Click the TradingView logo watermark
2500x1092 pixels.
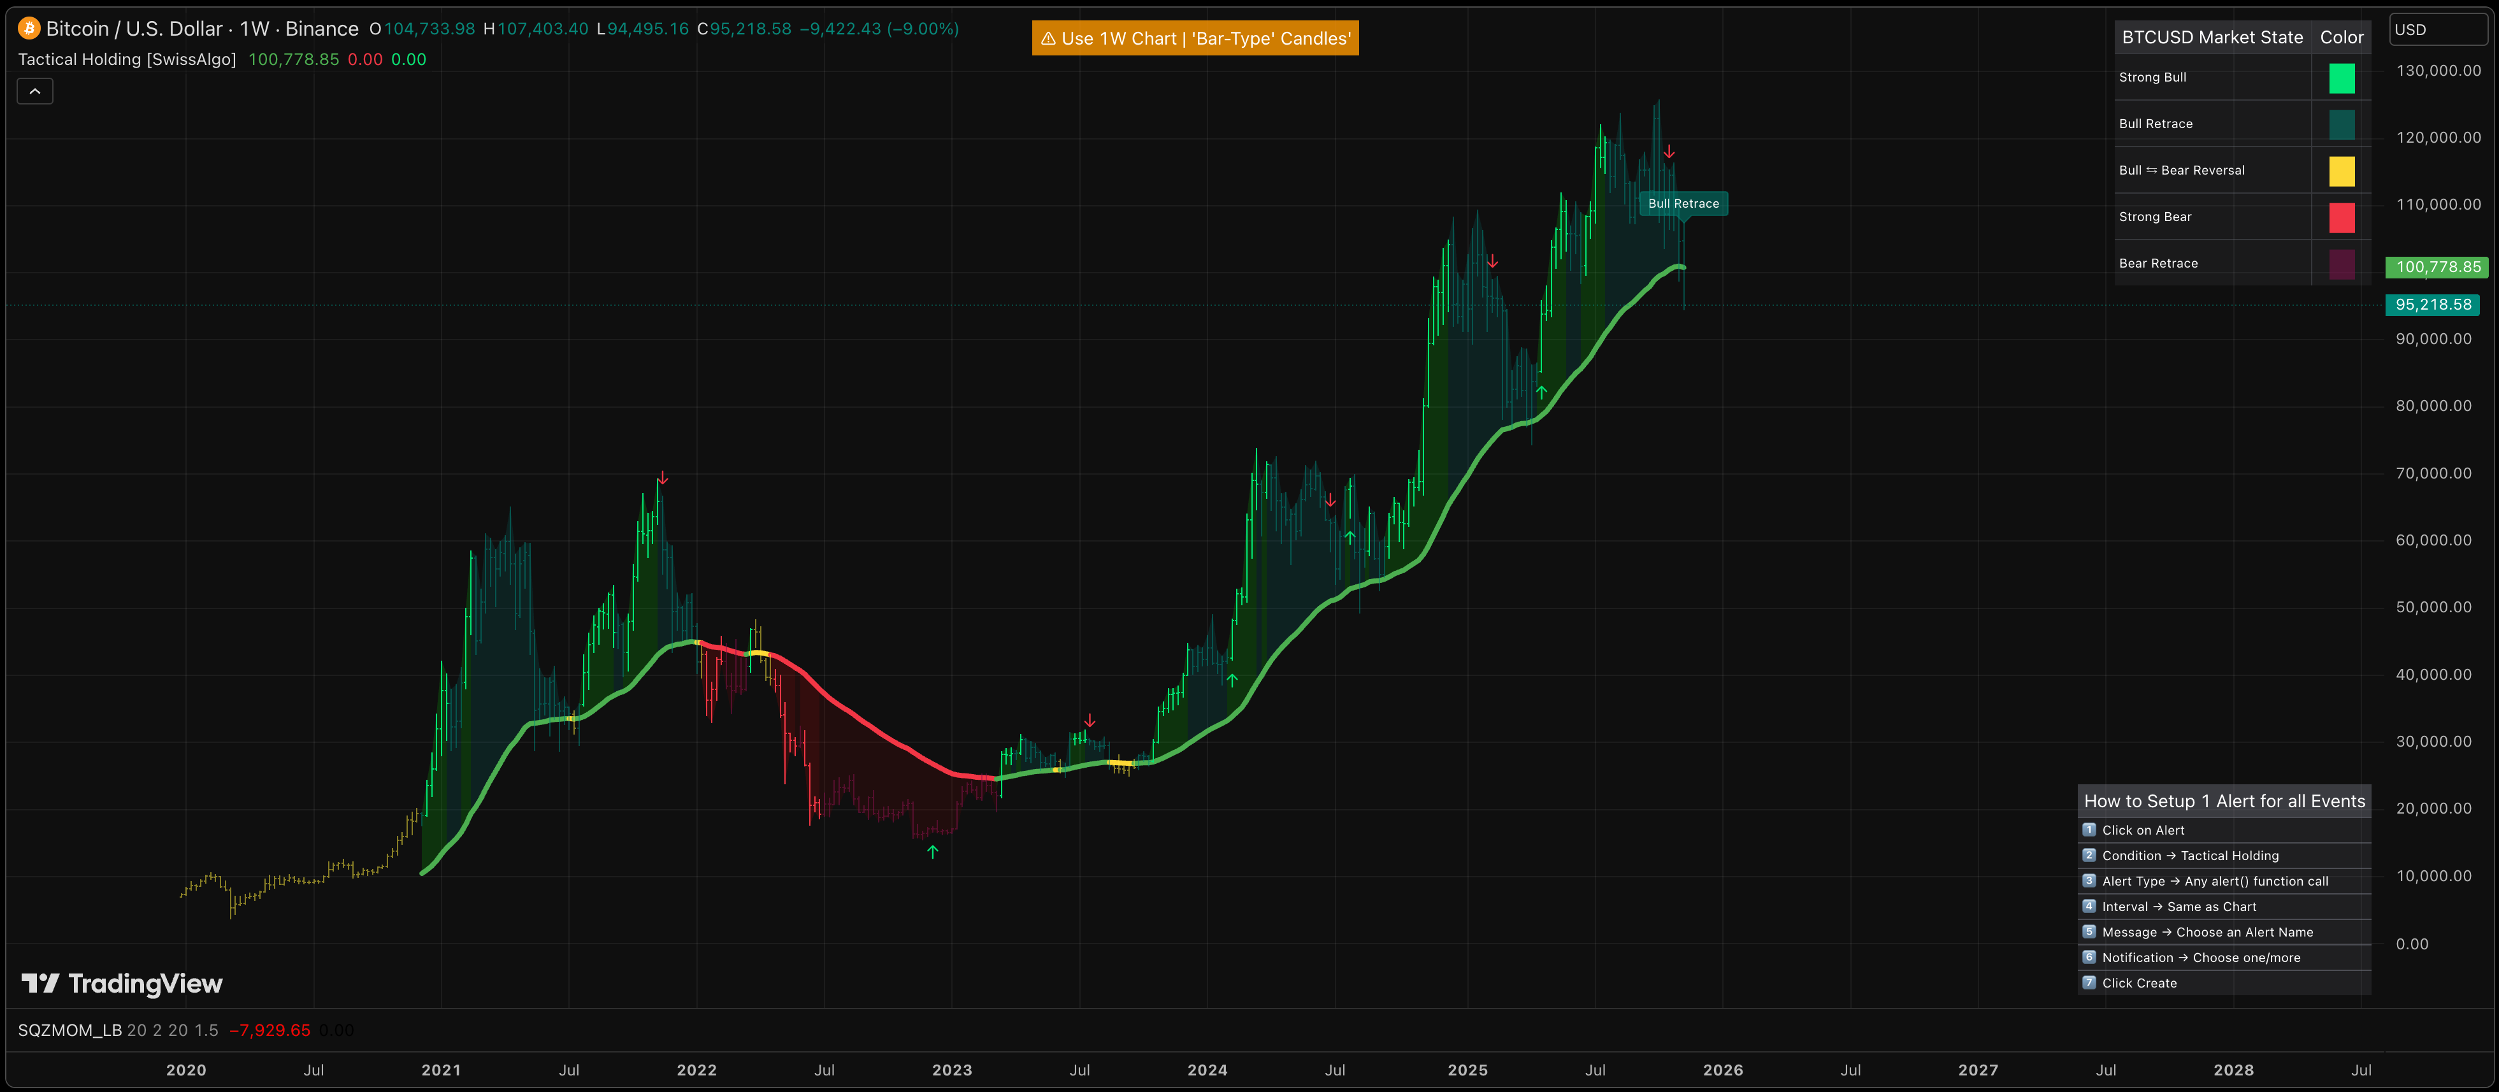[122, 984]
